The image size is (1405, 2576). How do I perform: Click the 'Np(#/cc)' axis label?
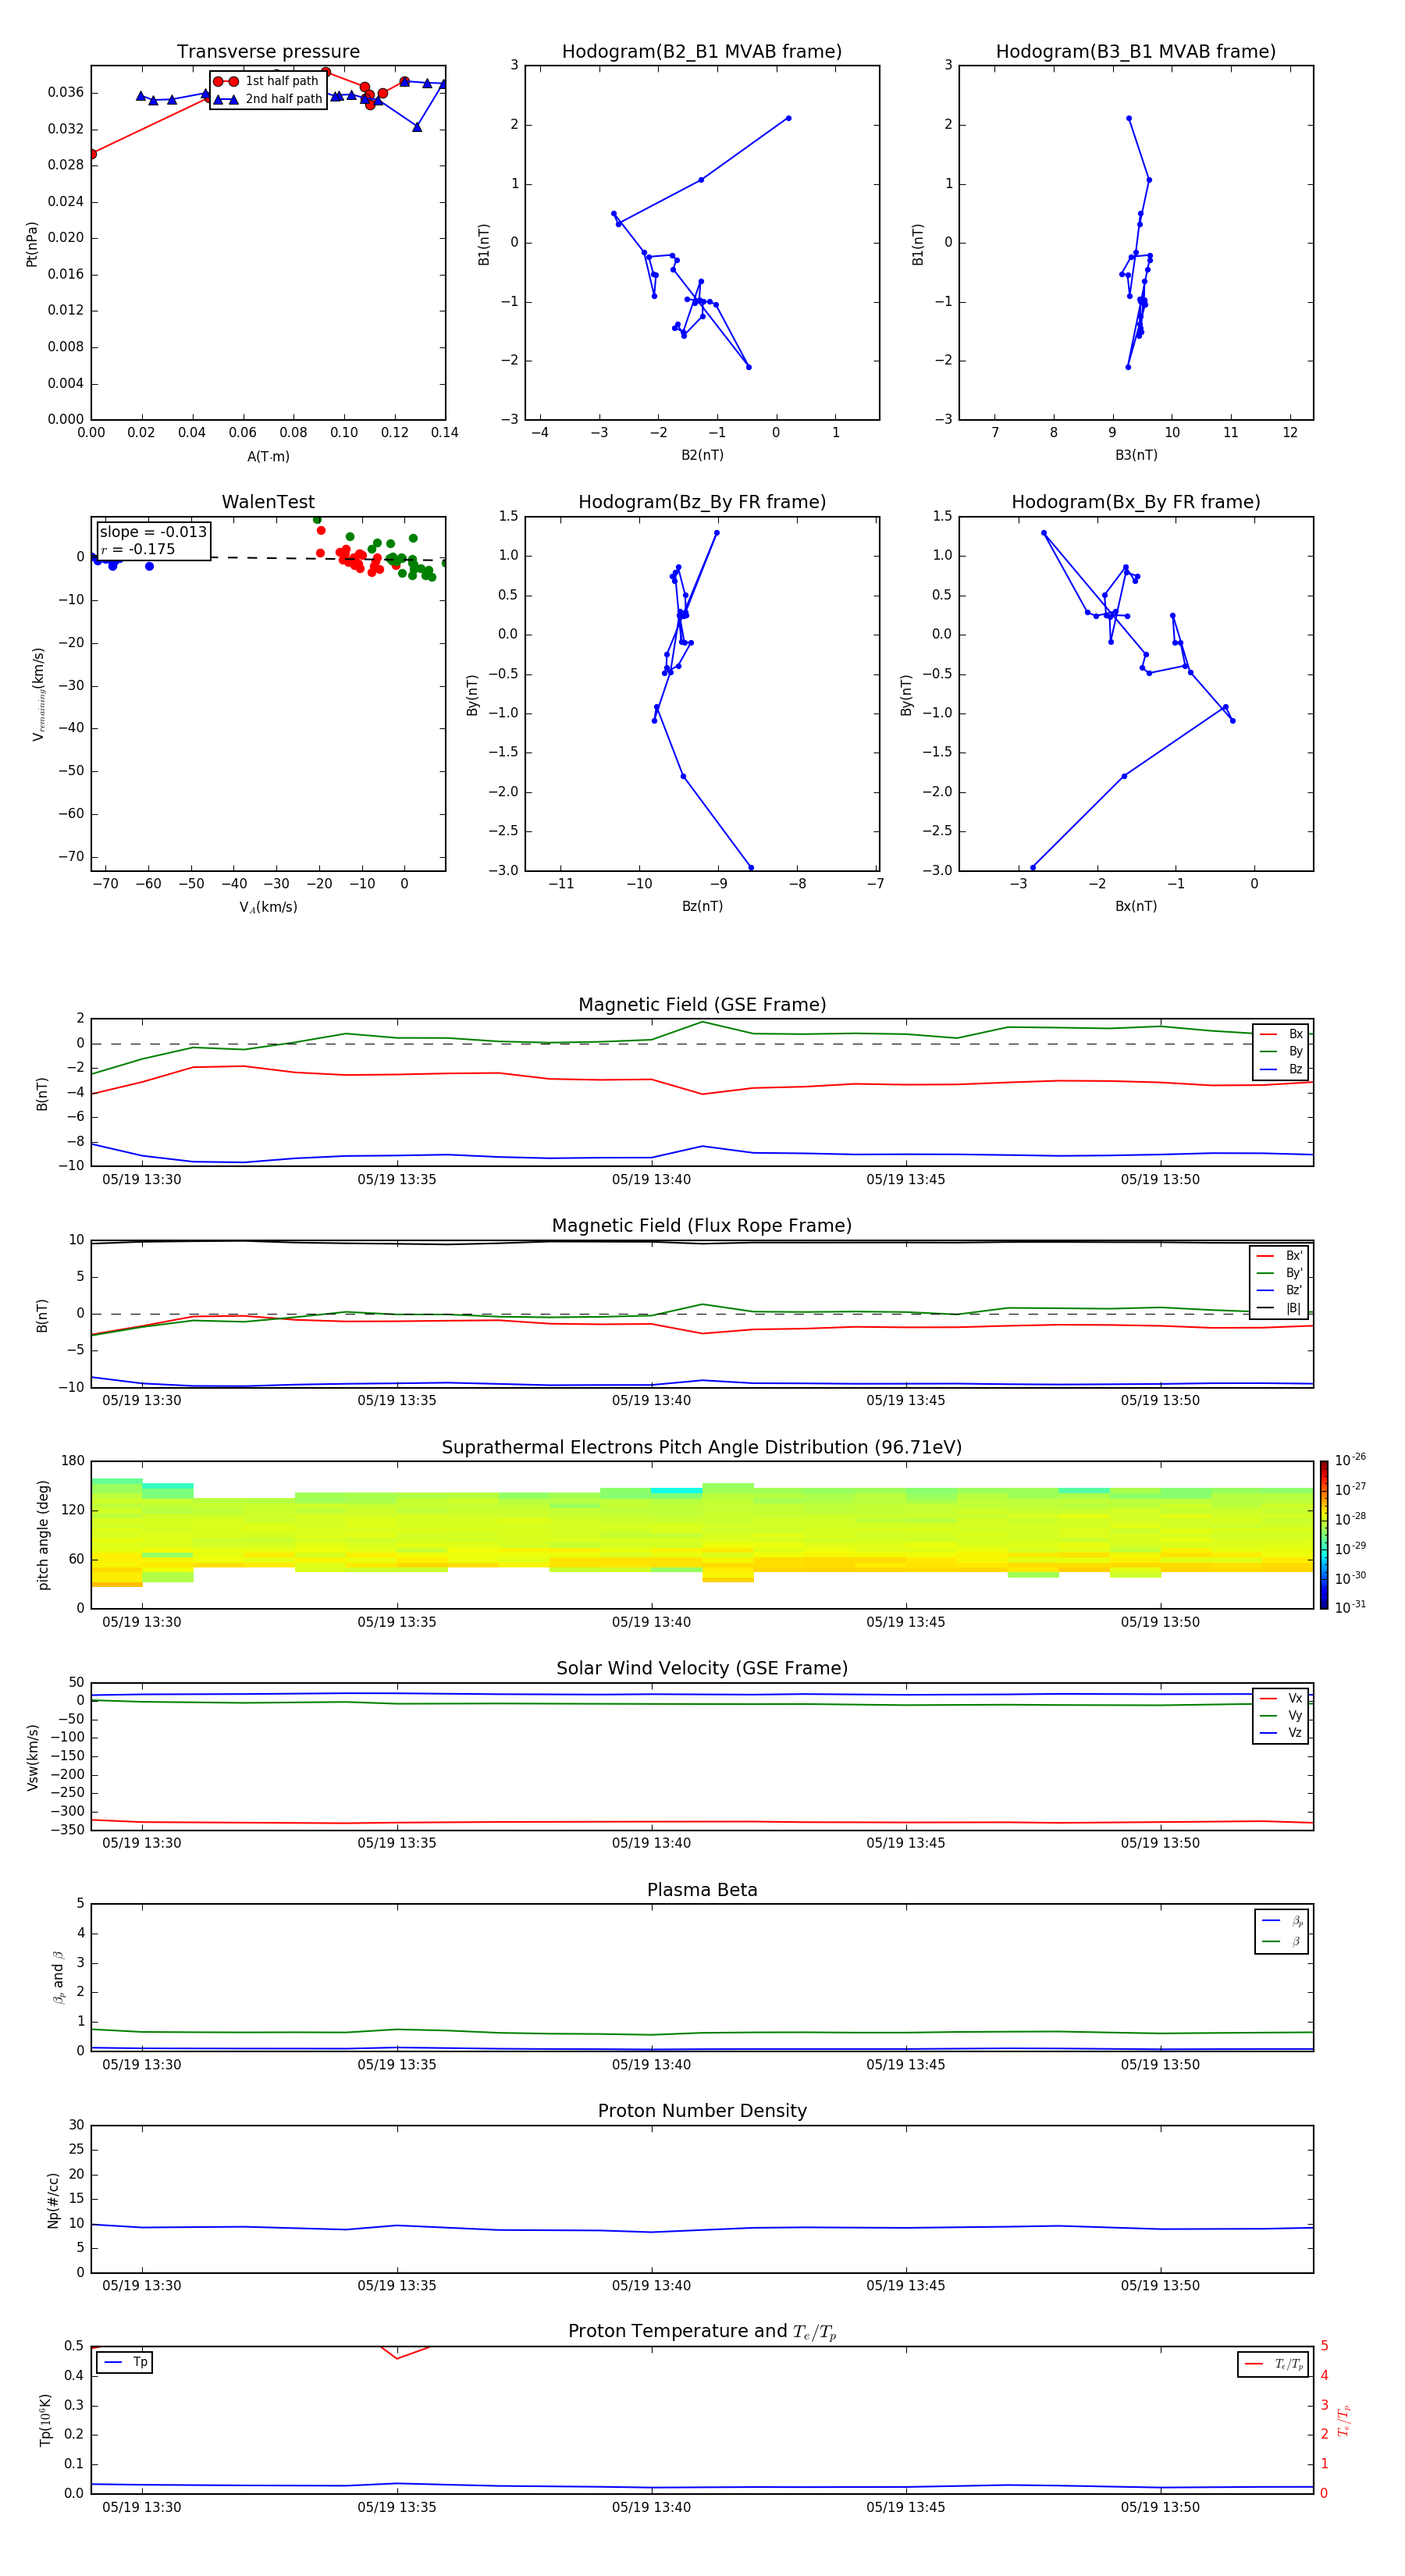coord(54,2200)
